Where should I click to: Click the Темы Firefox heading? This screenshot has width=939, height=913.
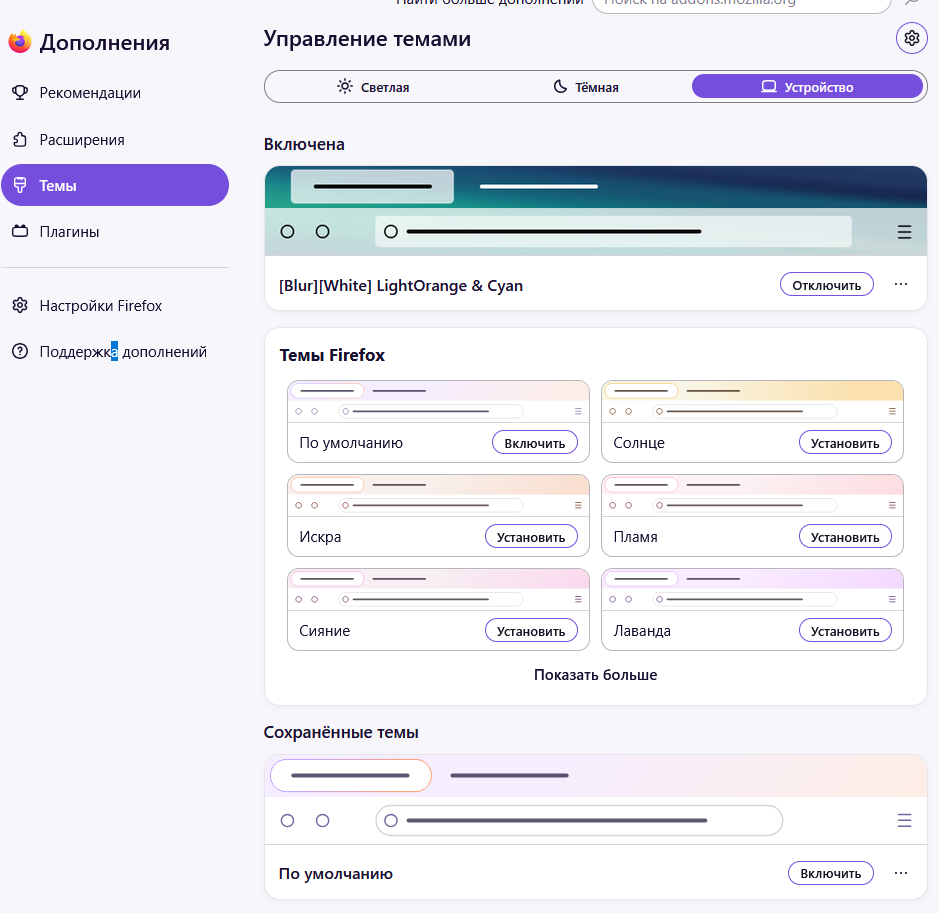pyautogui.click(x=332, y=355)
